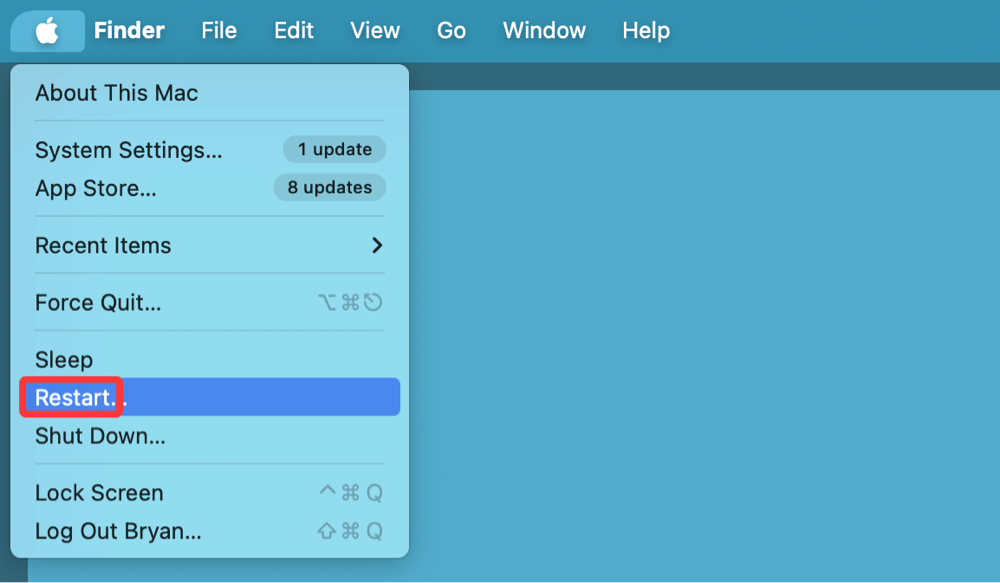
Task: Open the File menu
Action: tap(218, 30)
